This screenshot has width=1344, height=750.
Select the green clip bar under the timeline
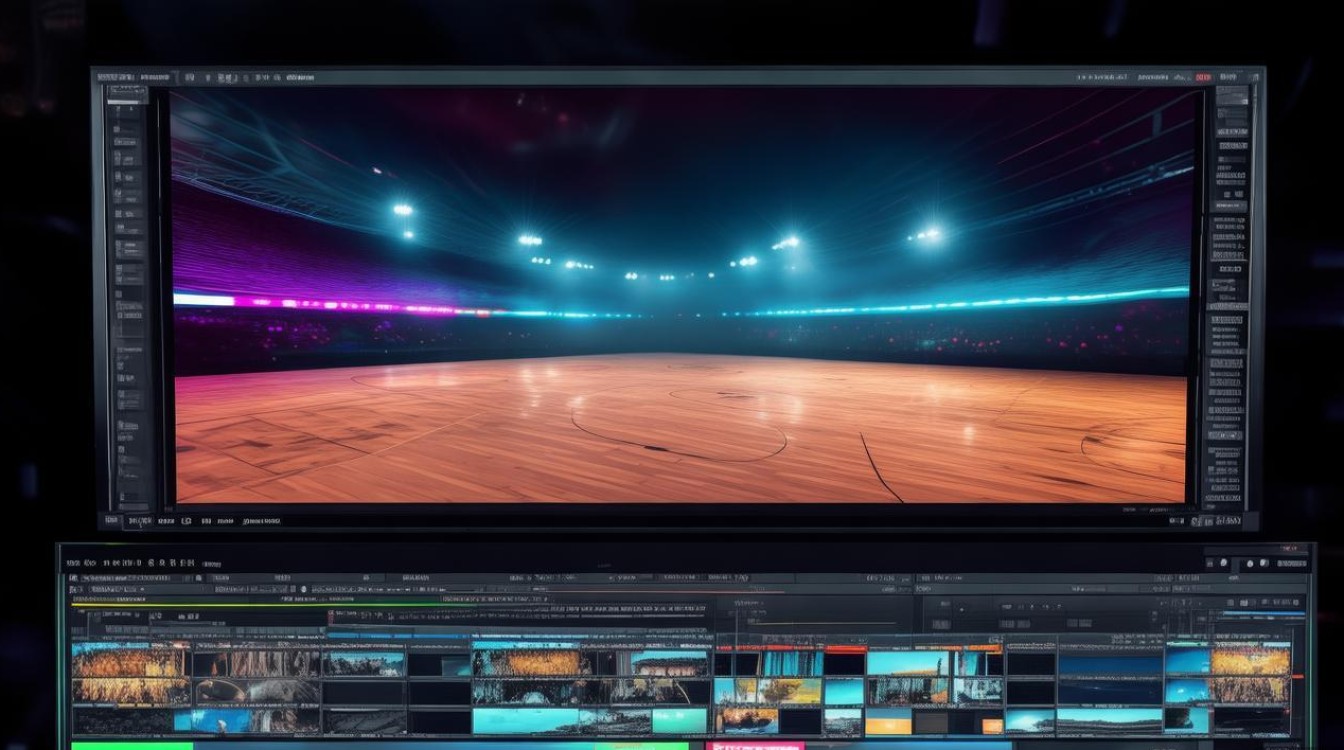pyautogui.click(x=132, y=746)
